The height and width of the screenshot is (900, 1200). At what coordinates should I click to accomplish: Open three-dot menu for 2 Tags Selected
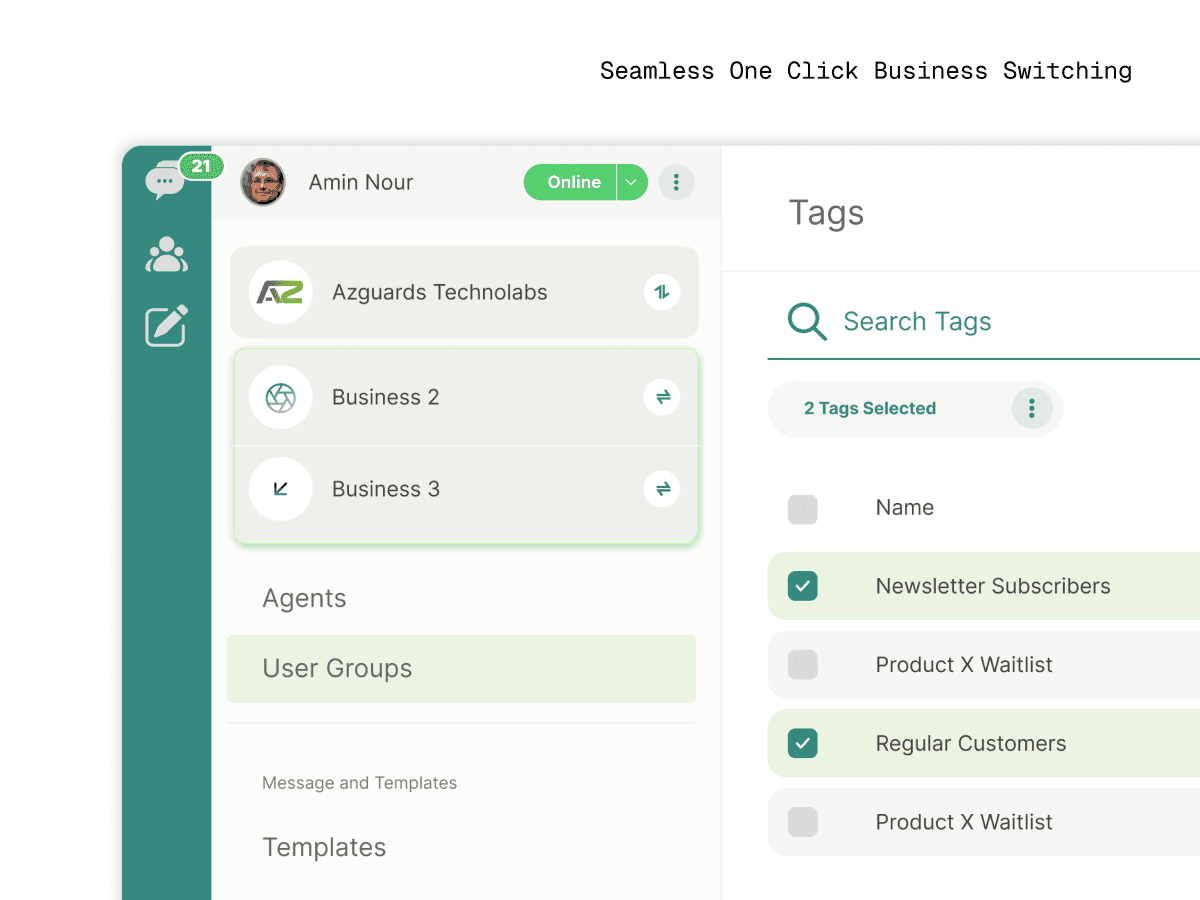(1031, 408)
